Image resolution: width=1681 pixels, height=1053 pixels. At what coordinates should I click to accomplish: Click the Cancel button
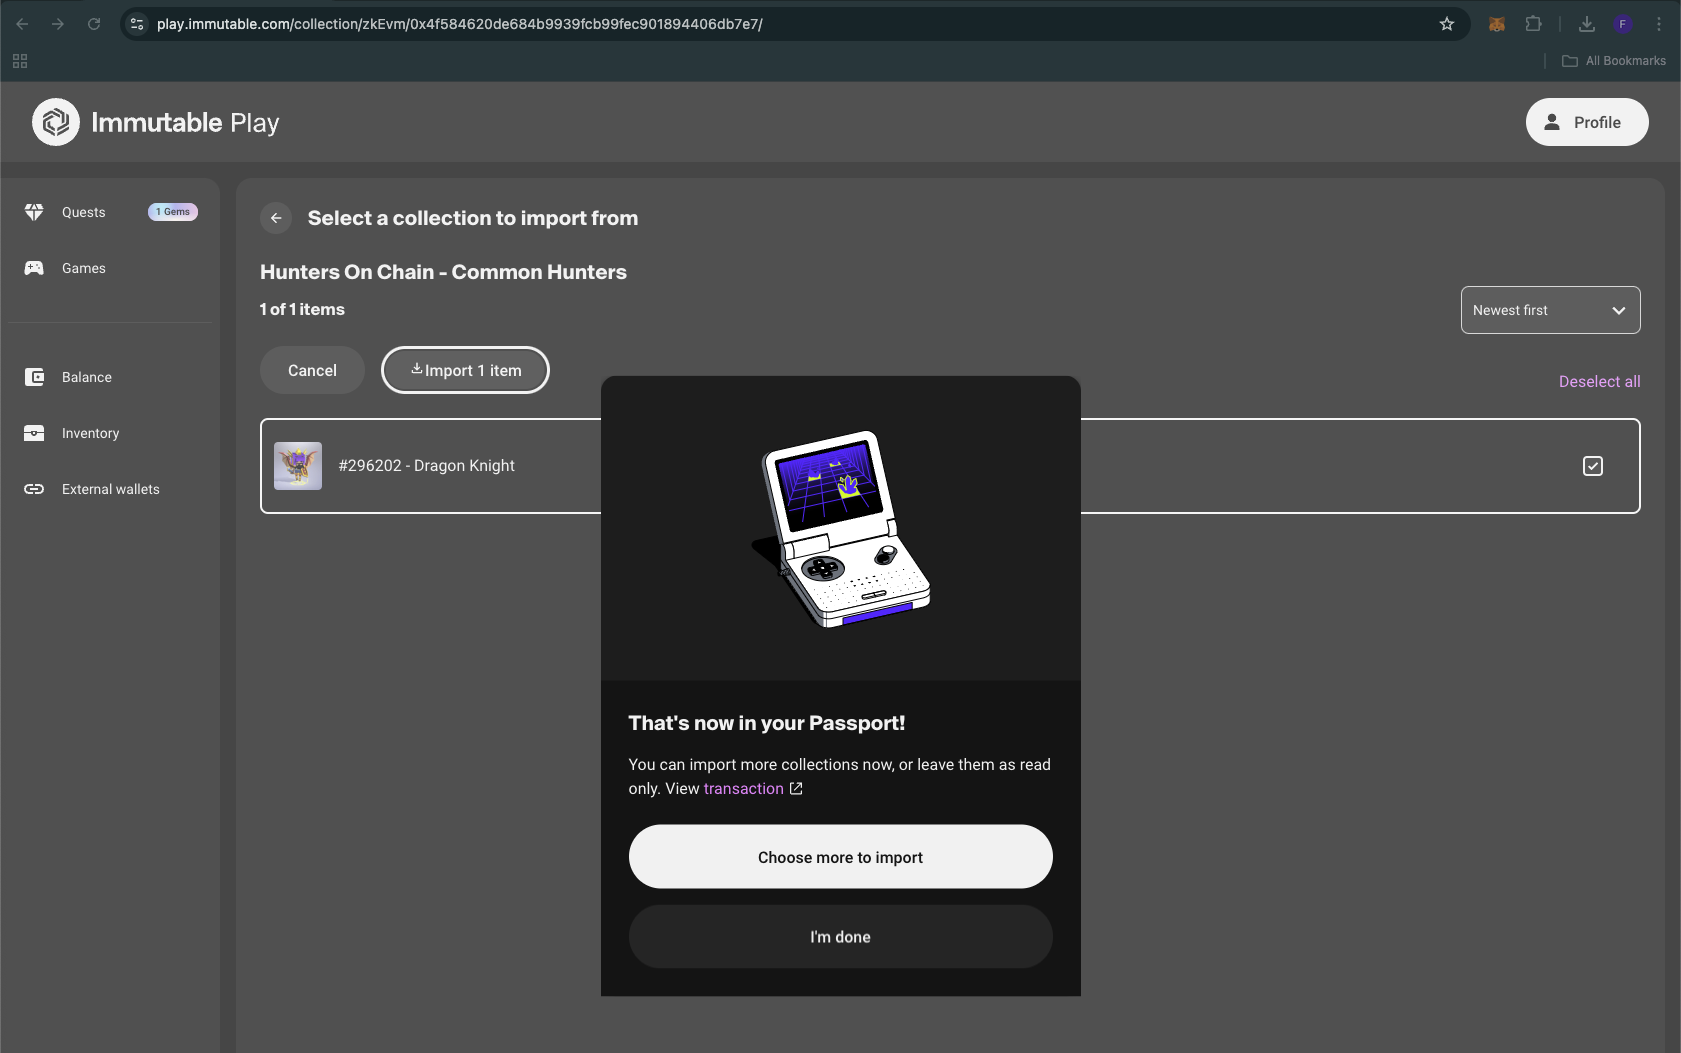(312, 370)
